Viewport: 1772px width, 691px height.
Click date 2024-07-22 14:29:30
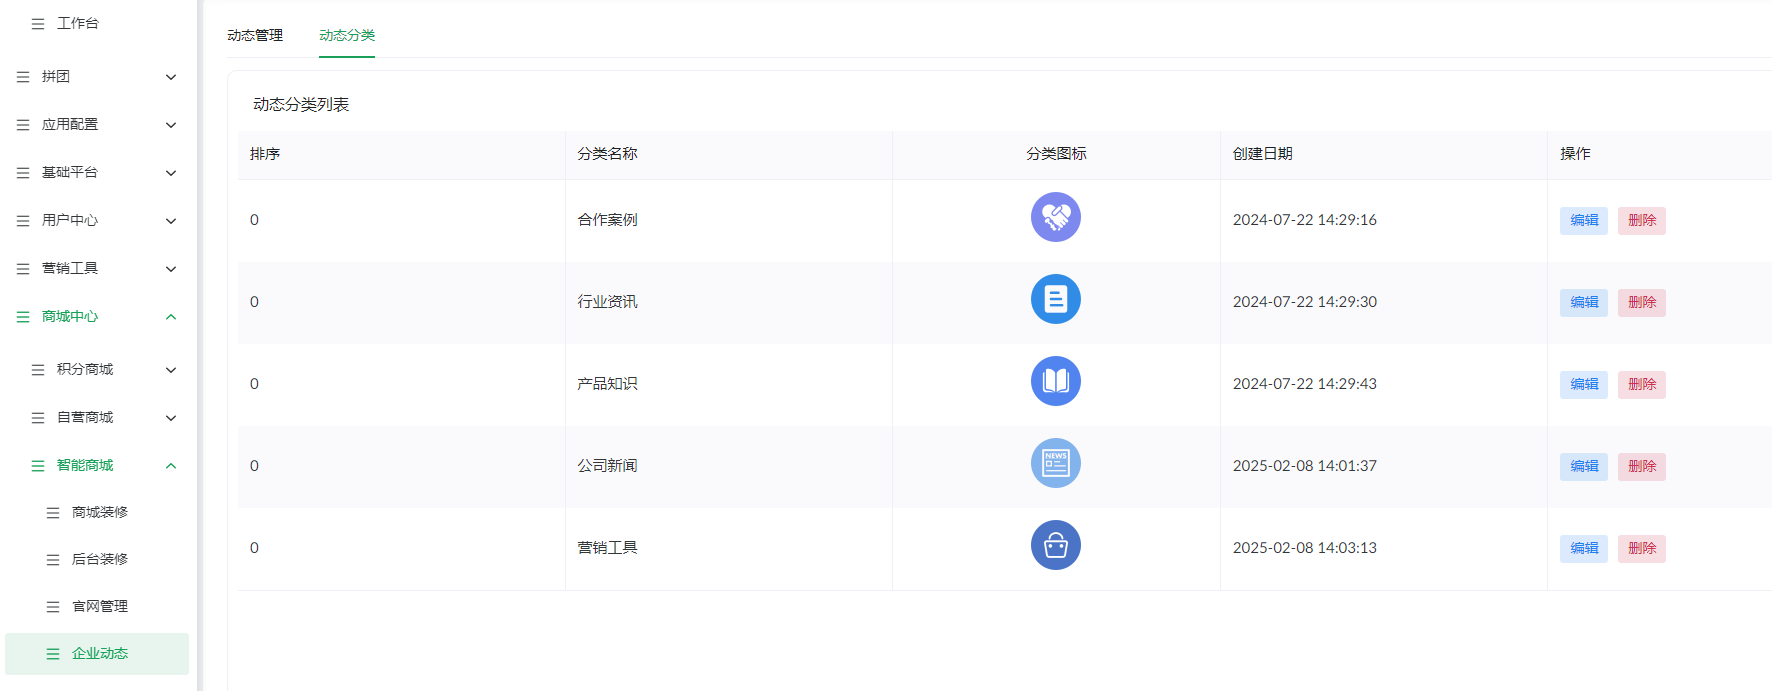[x=1305, y=302]
